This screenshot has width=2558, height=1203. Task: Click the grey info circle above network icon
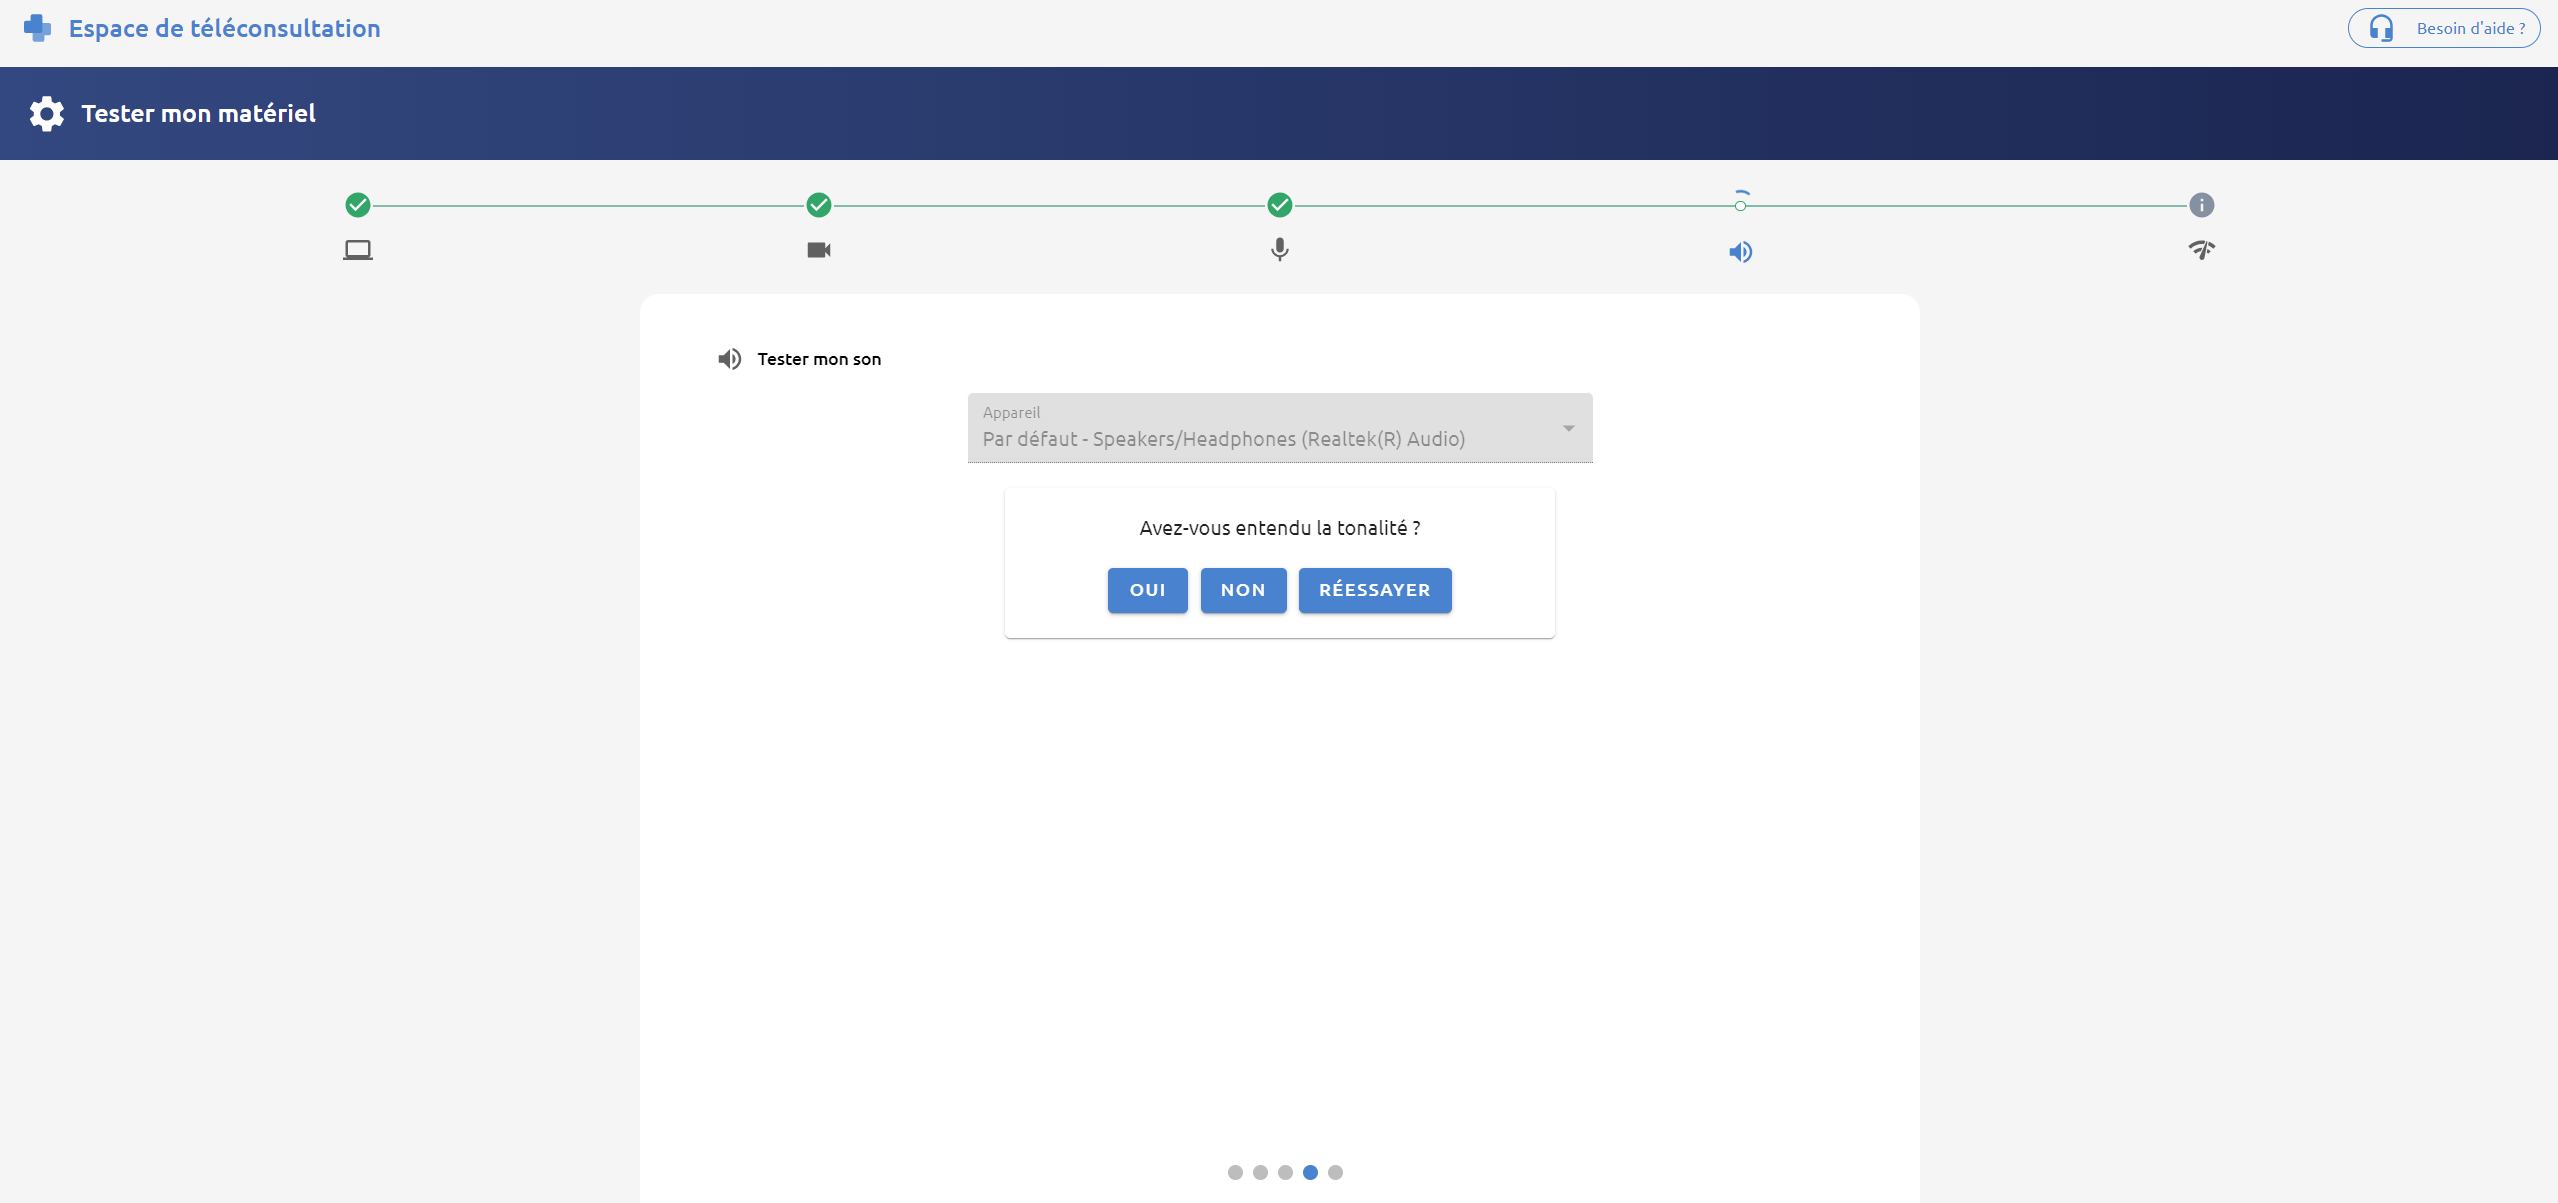tap(2202, 205)
